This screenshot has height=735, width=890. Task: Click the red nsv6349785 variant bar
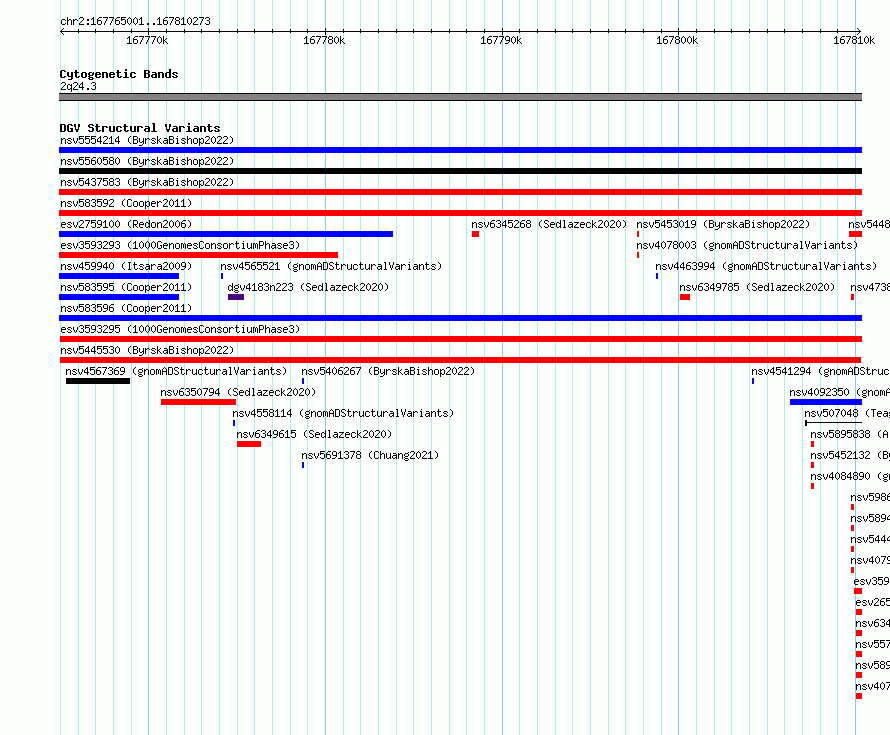pyautogui.click(x=685, y=297)
